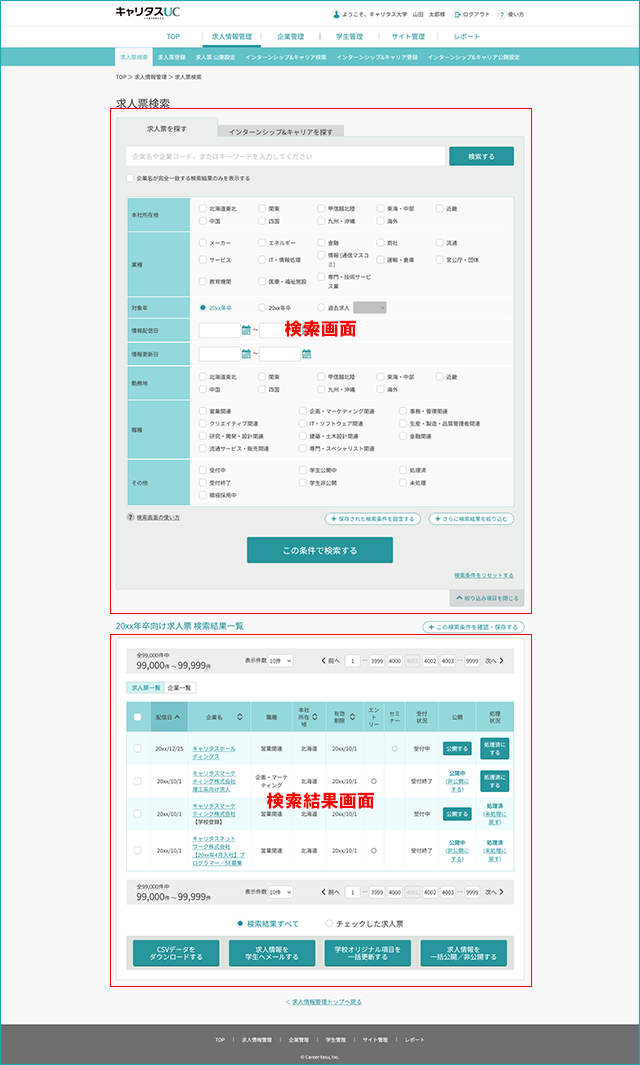This screenshot has height=1065, width=640.
Task: Check the IT・情報処理 industry box
Action: coord(262,259)
